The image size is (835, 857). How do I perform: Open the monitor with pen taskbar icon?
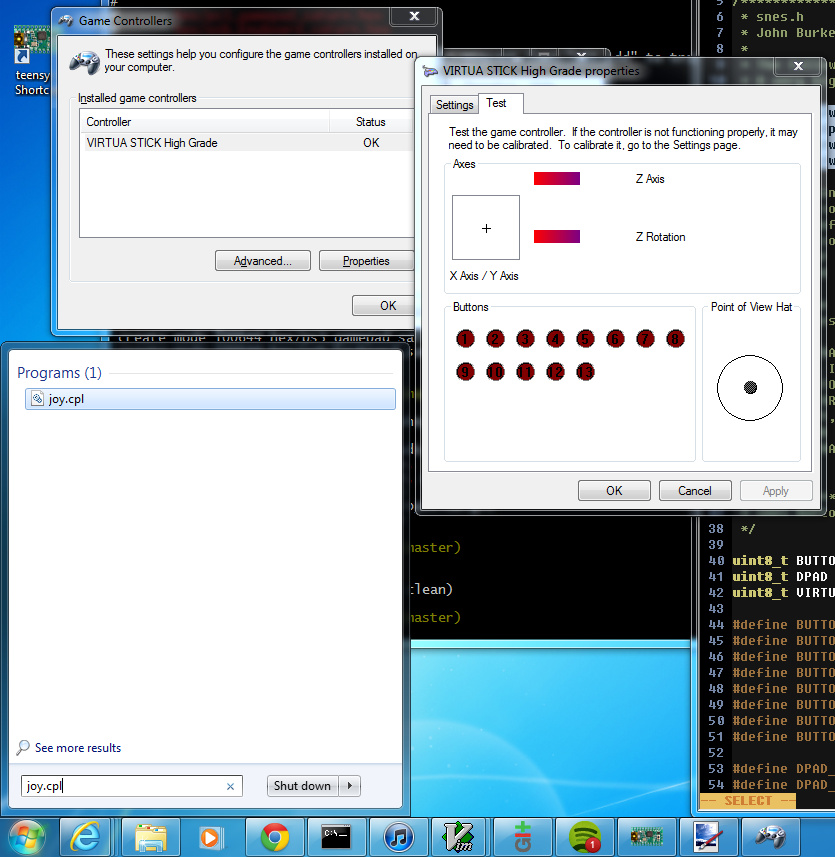[708, 837]
